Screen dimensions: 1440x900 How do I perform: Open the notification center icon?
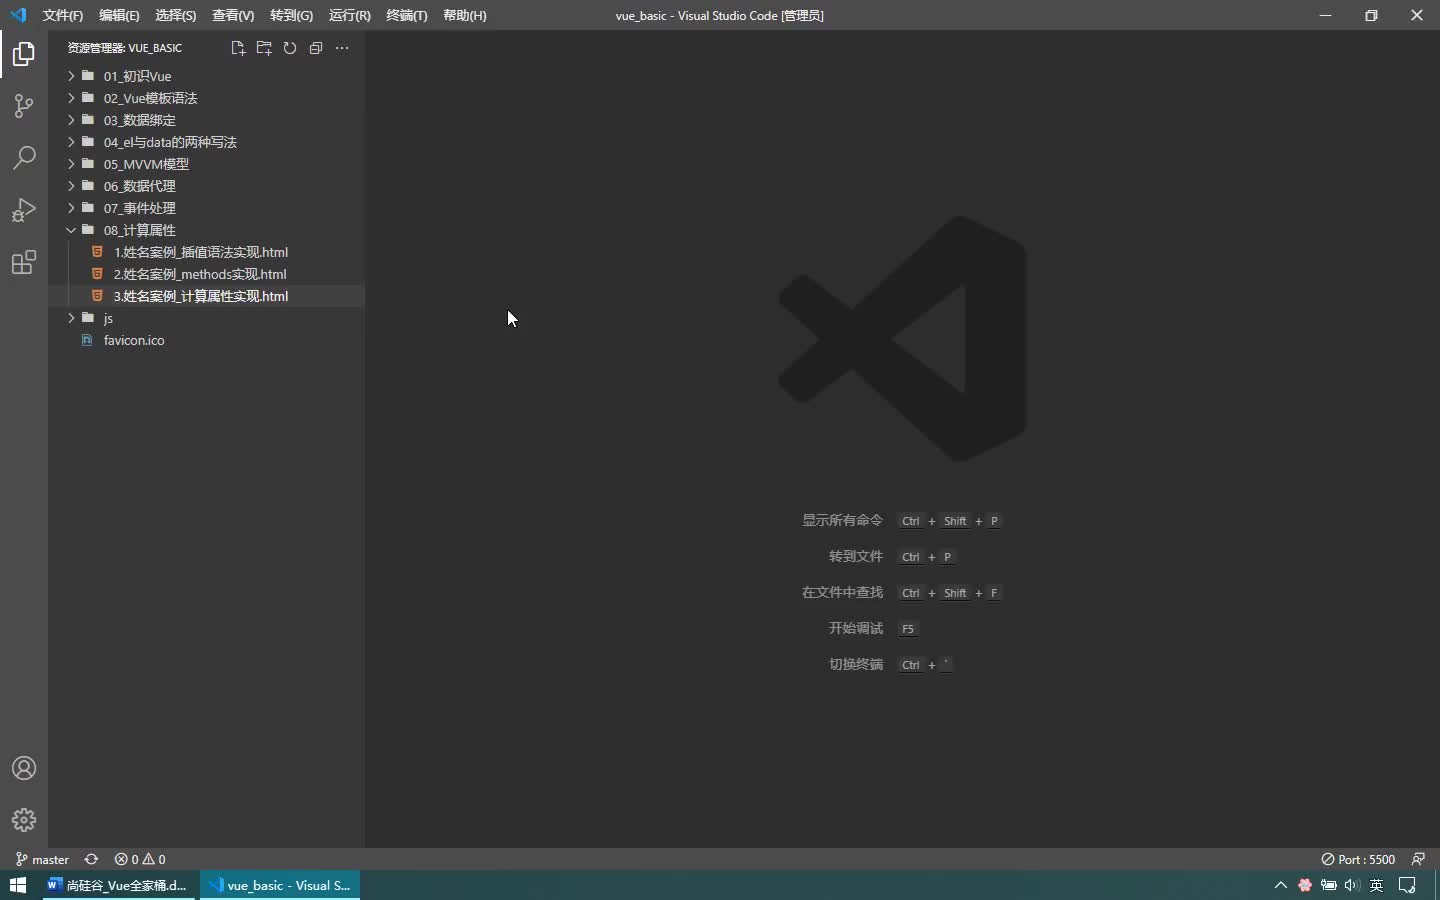point(1408,885)
